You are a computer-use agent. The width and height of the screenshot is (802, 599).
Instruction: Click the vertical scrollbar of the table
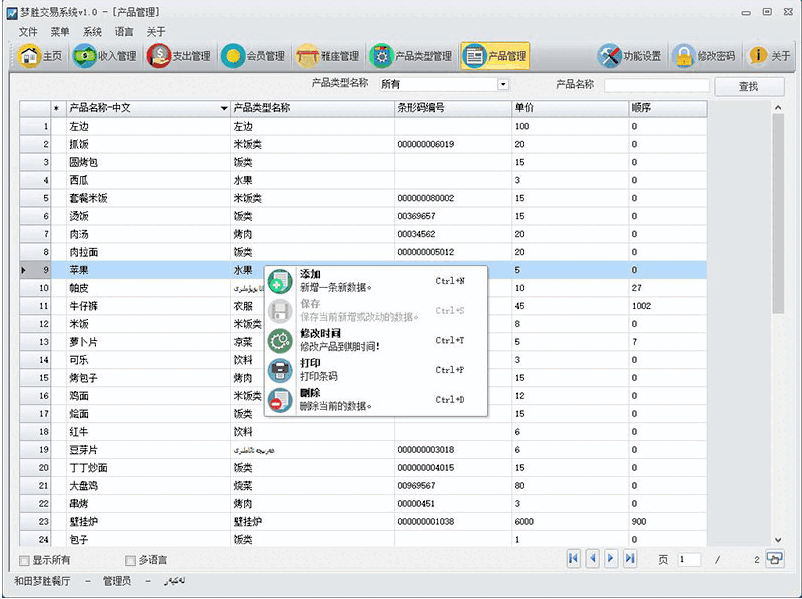click(x=777, y=300)
